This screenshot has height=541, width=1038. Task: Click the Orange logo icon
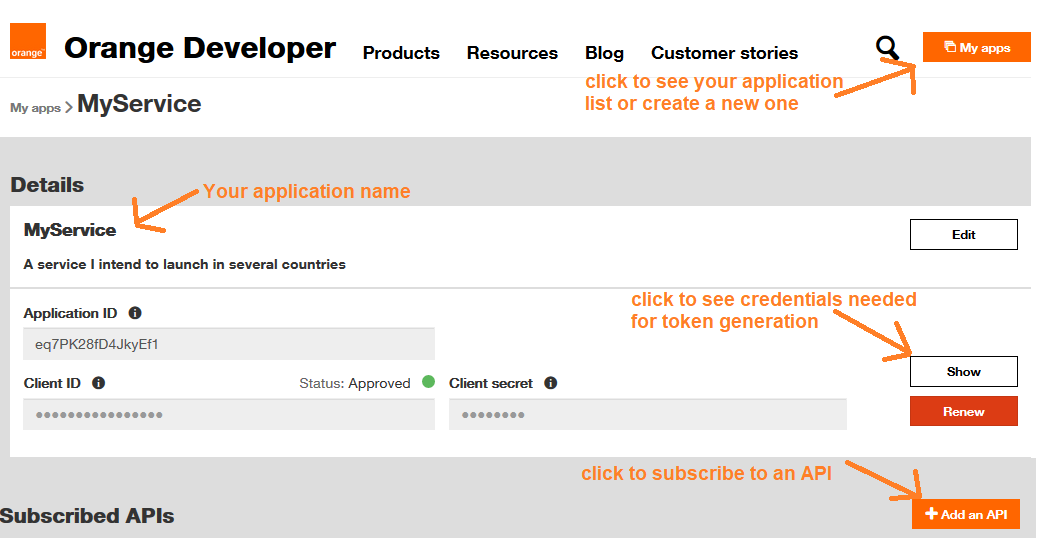point(28,41)
